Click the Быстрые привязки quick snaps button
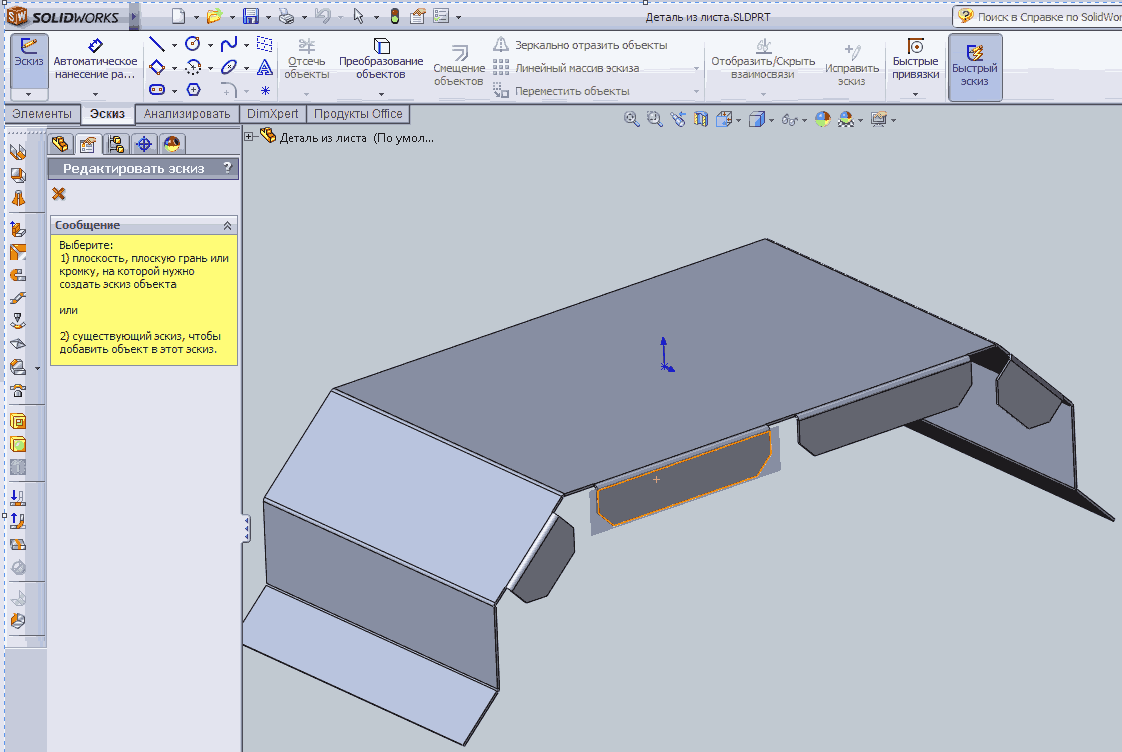The height and width of the screenshot is (752, 1122). tap(915, 60)
